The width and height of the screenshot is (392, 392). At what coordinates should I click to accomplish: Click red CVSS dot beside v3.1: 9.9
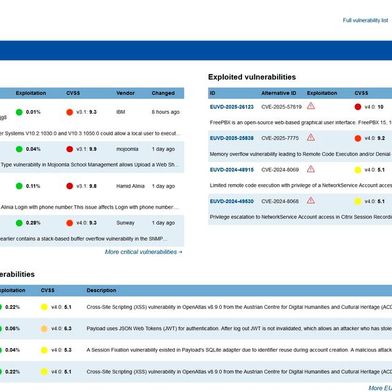(70, 149)
